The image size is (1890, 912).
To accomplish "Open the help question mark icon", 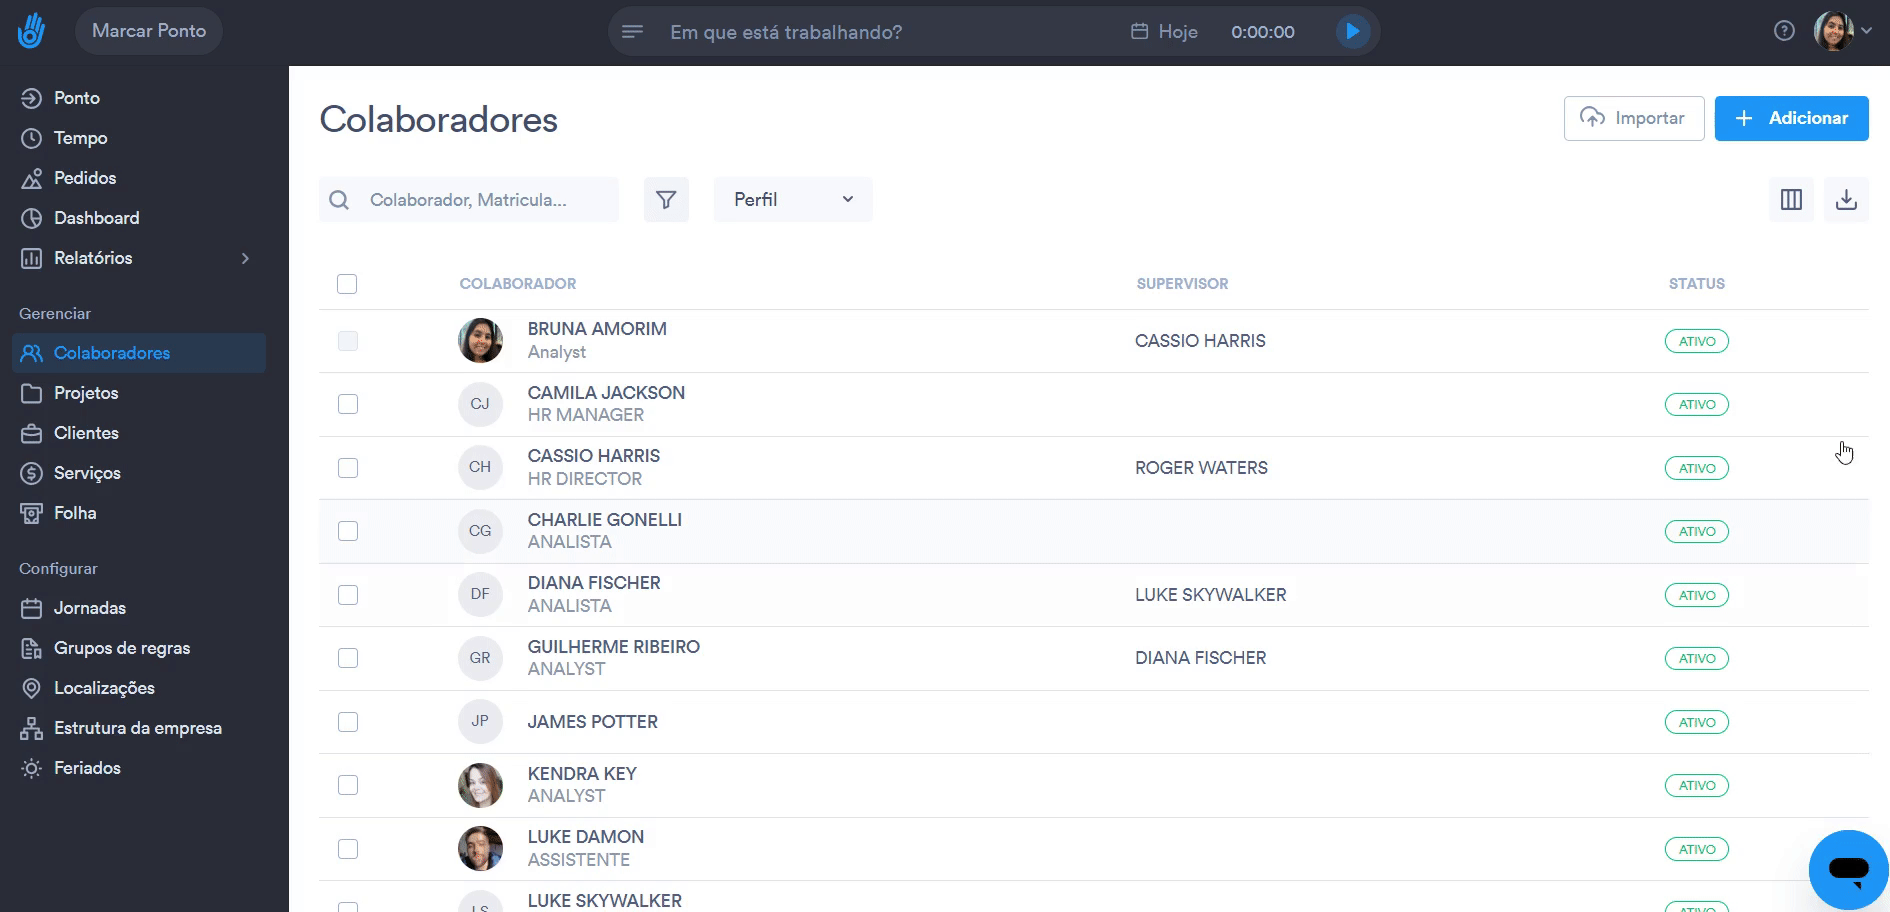I will click(x=1784, y=31).
